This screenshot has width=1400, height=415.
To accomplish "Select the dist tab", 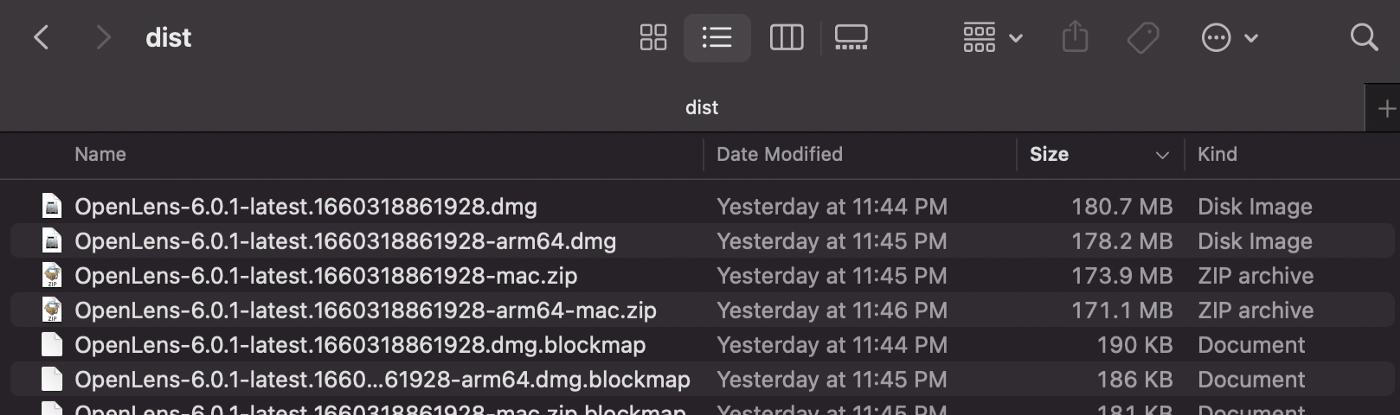I will tap(701, 107).
